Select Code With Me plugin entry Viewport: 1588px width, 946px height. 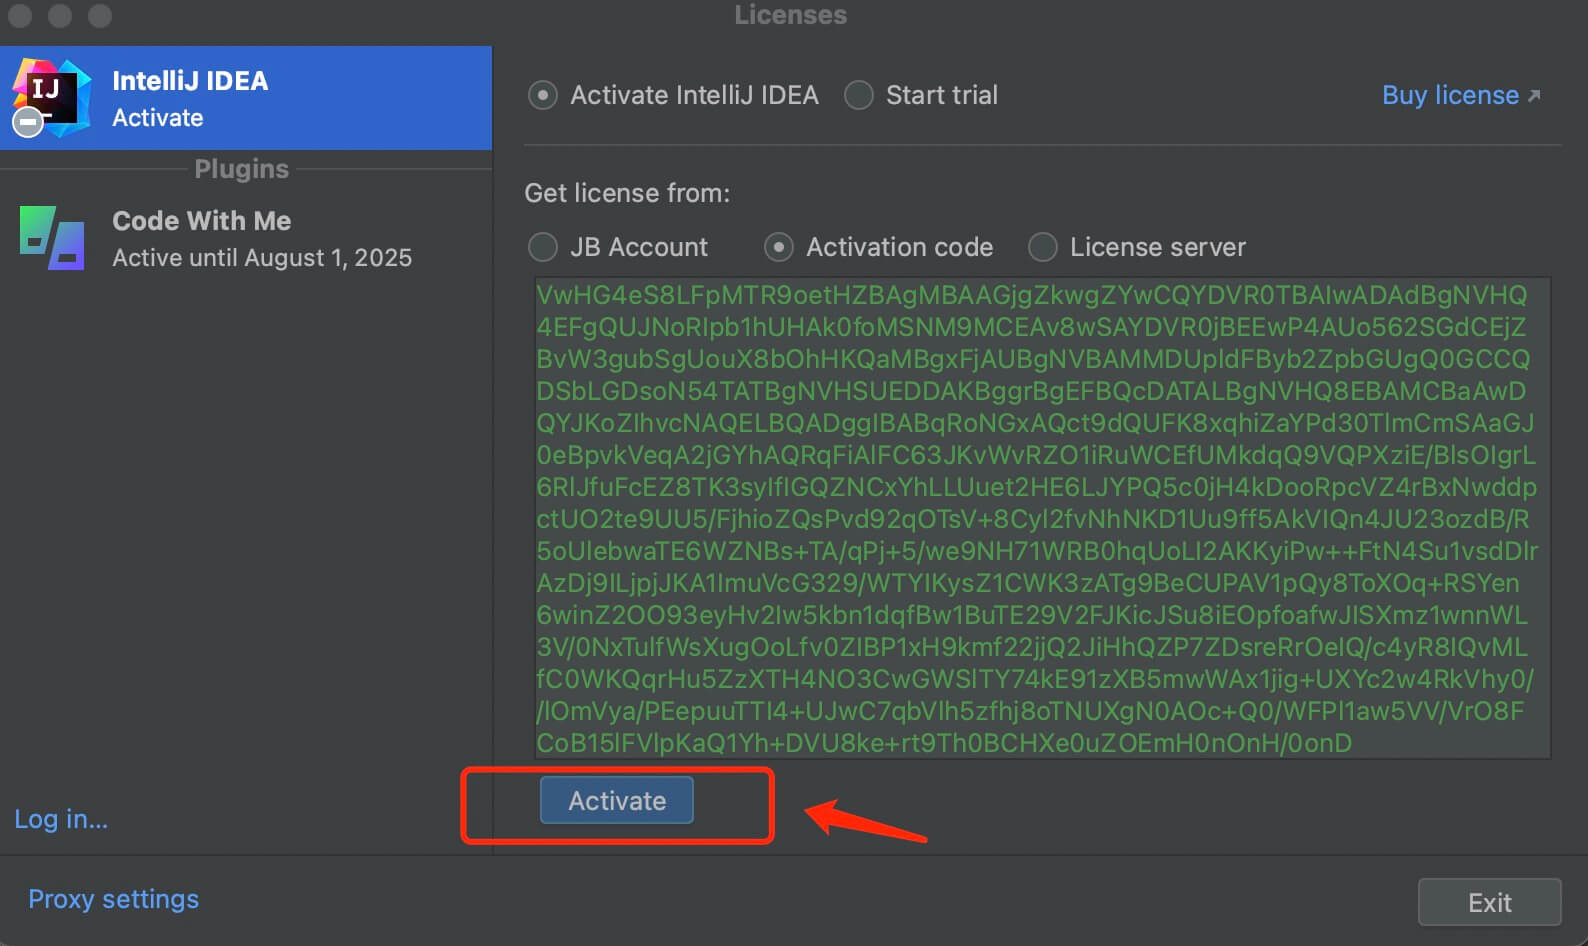[x=246, y=239]
